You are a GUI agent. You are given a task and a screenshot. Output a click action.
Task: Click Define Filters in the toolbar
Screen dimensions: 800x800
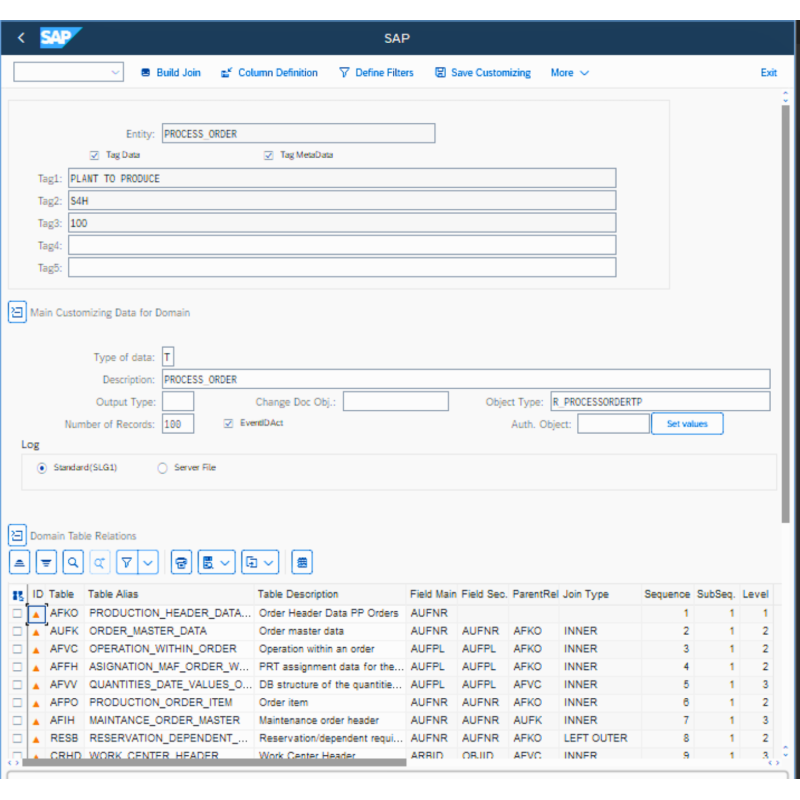(x=375, y=73)
